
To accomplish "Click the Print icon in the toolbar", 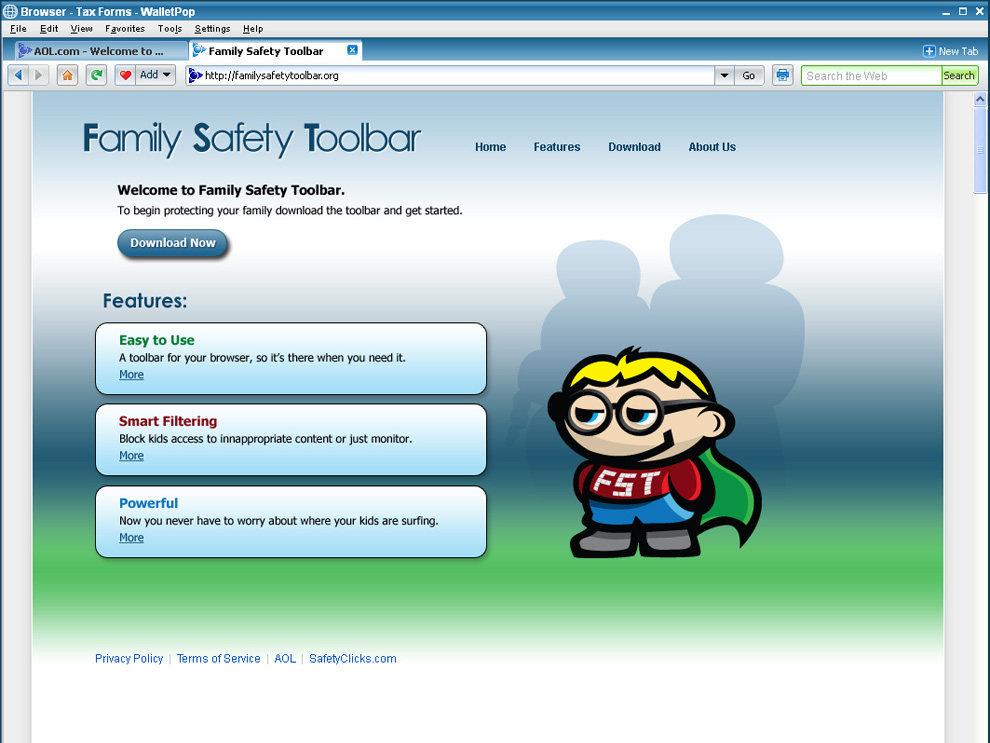I will 782,75.
